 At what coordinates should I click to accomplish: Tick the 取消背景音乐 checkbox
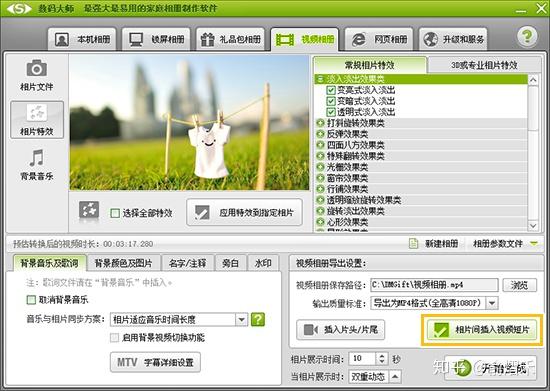point(31,299)
